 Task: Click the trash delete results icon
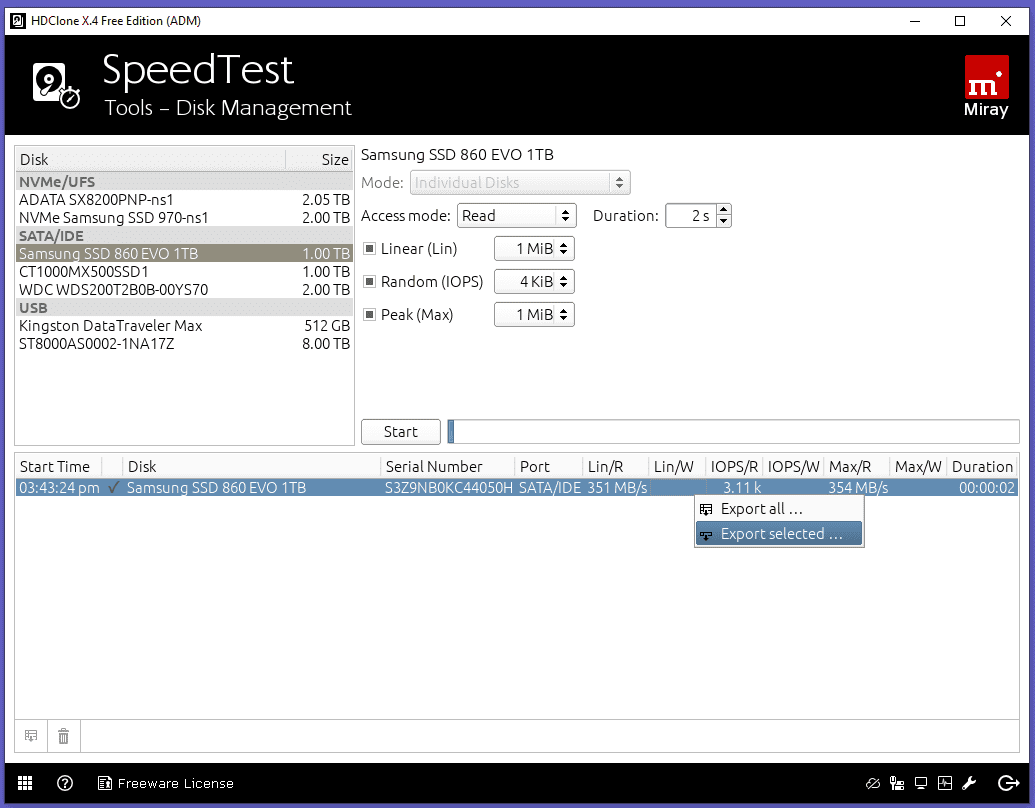point(63,735)
